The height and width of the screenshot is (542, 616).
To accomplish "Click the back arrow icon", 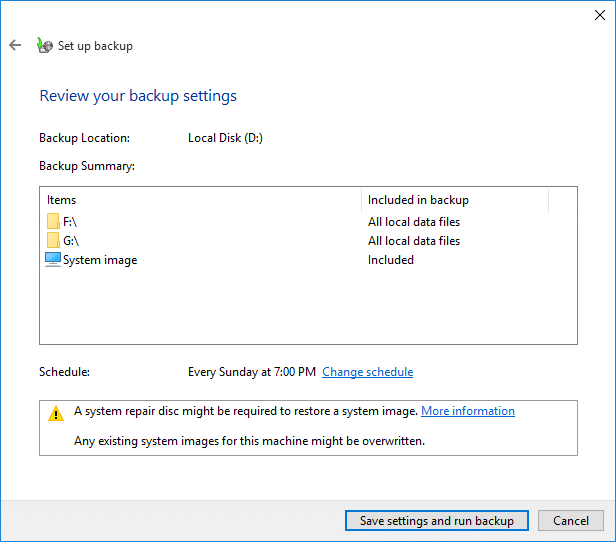I will (15, 45).
